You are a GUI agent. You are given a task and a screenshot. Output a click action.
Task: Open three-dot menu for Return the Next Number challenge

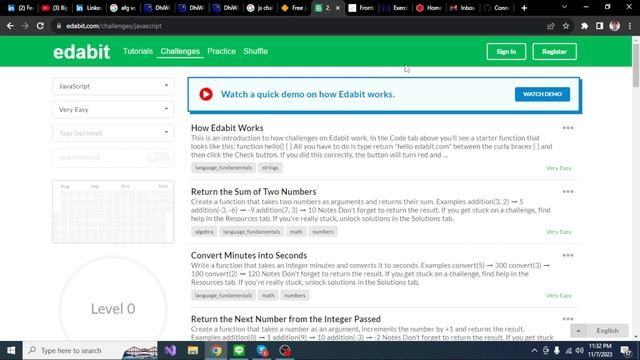[x=568, y=319]
